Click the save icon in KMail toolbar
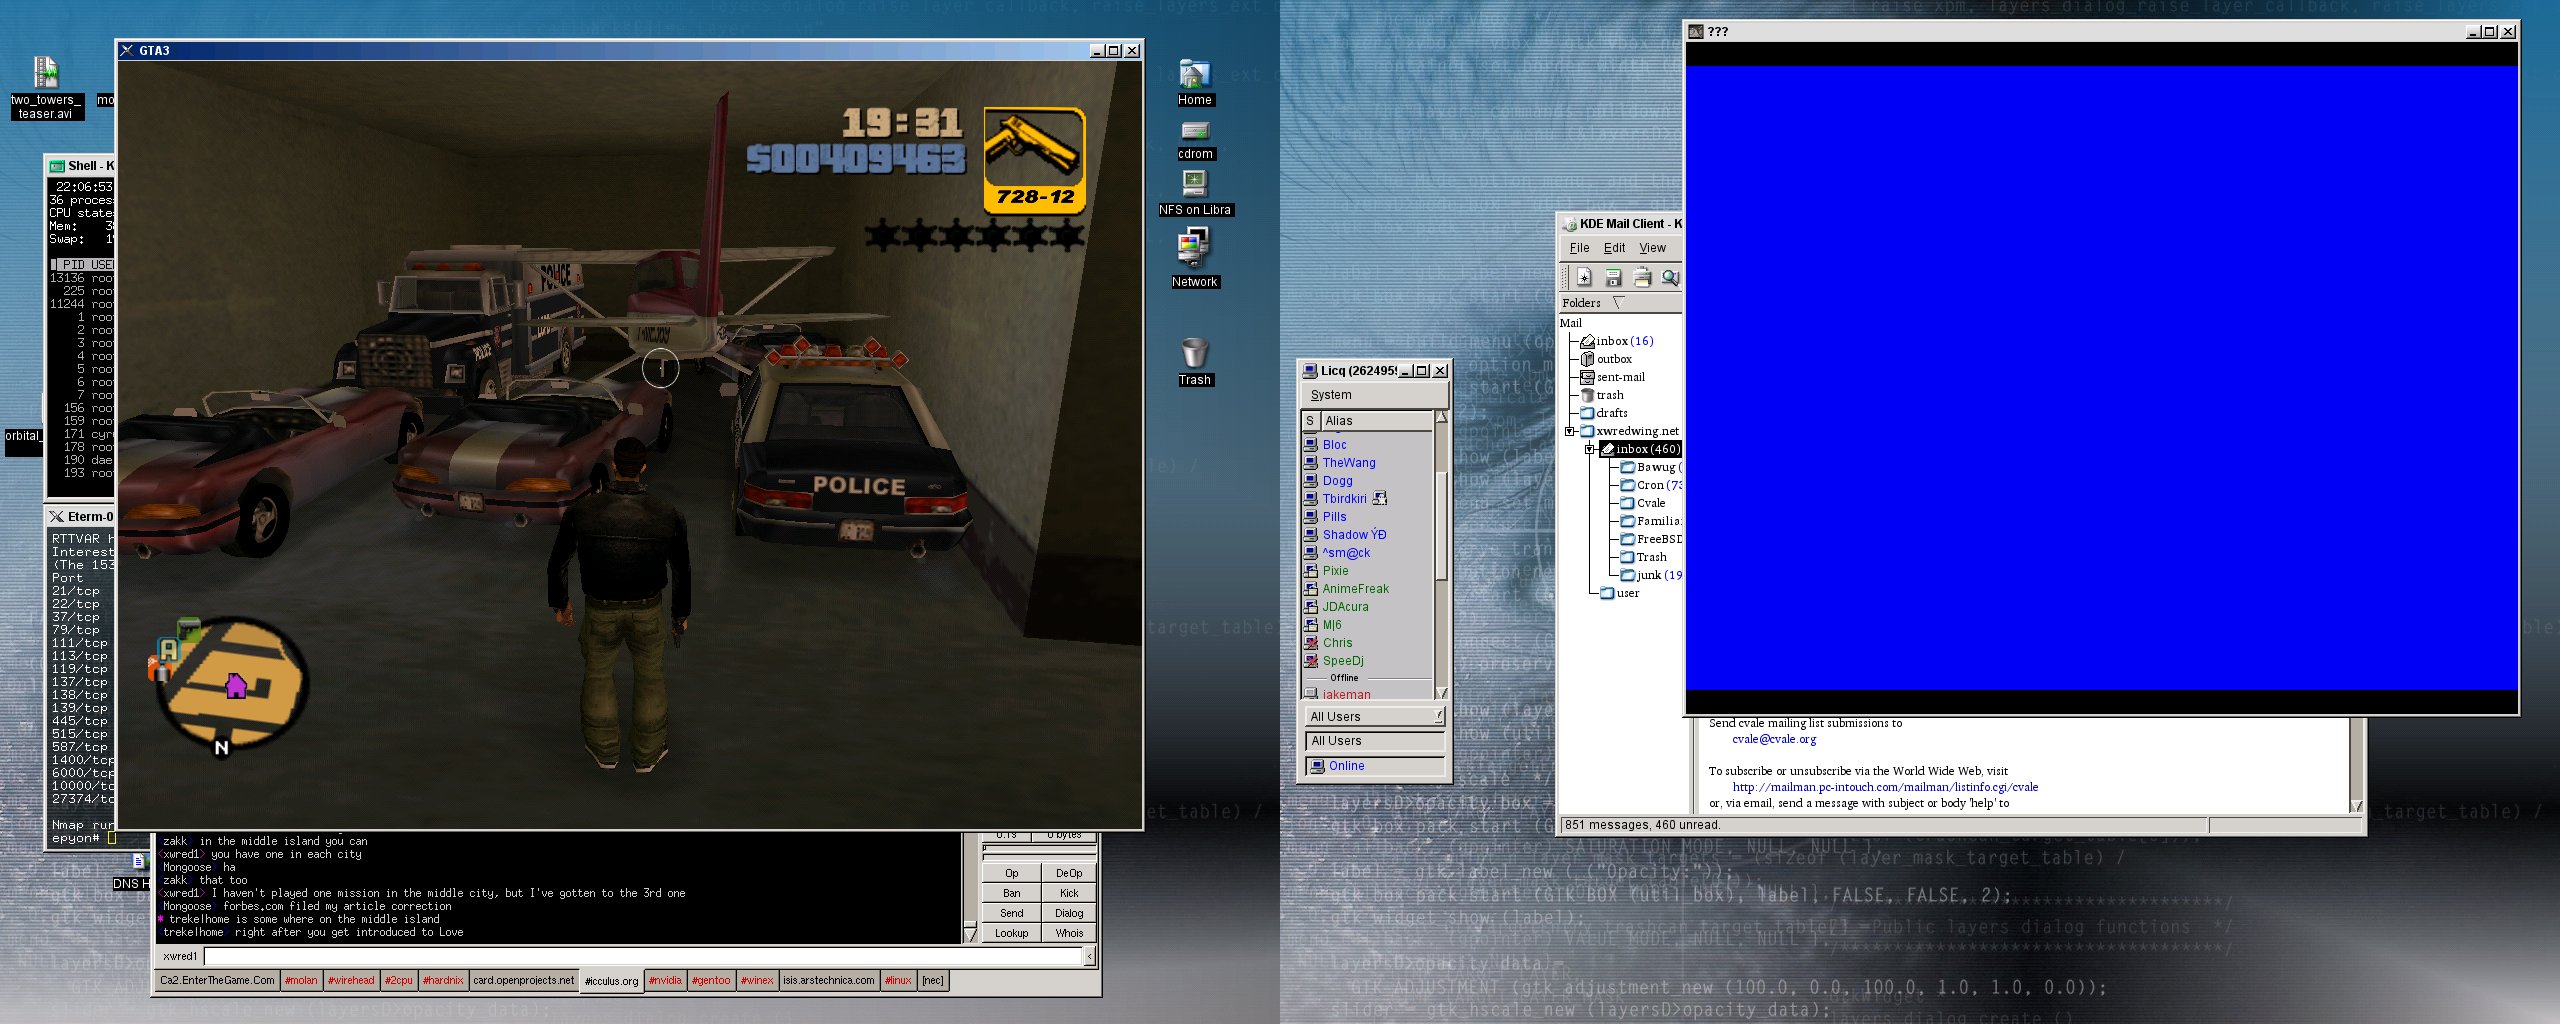 [1613, 277]
